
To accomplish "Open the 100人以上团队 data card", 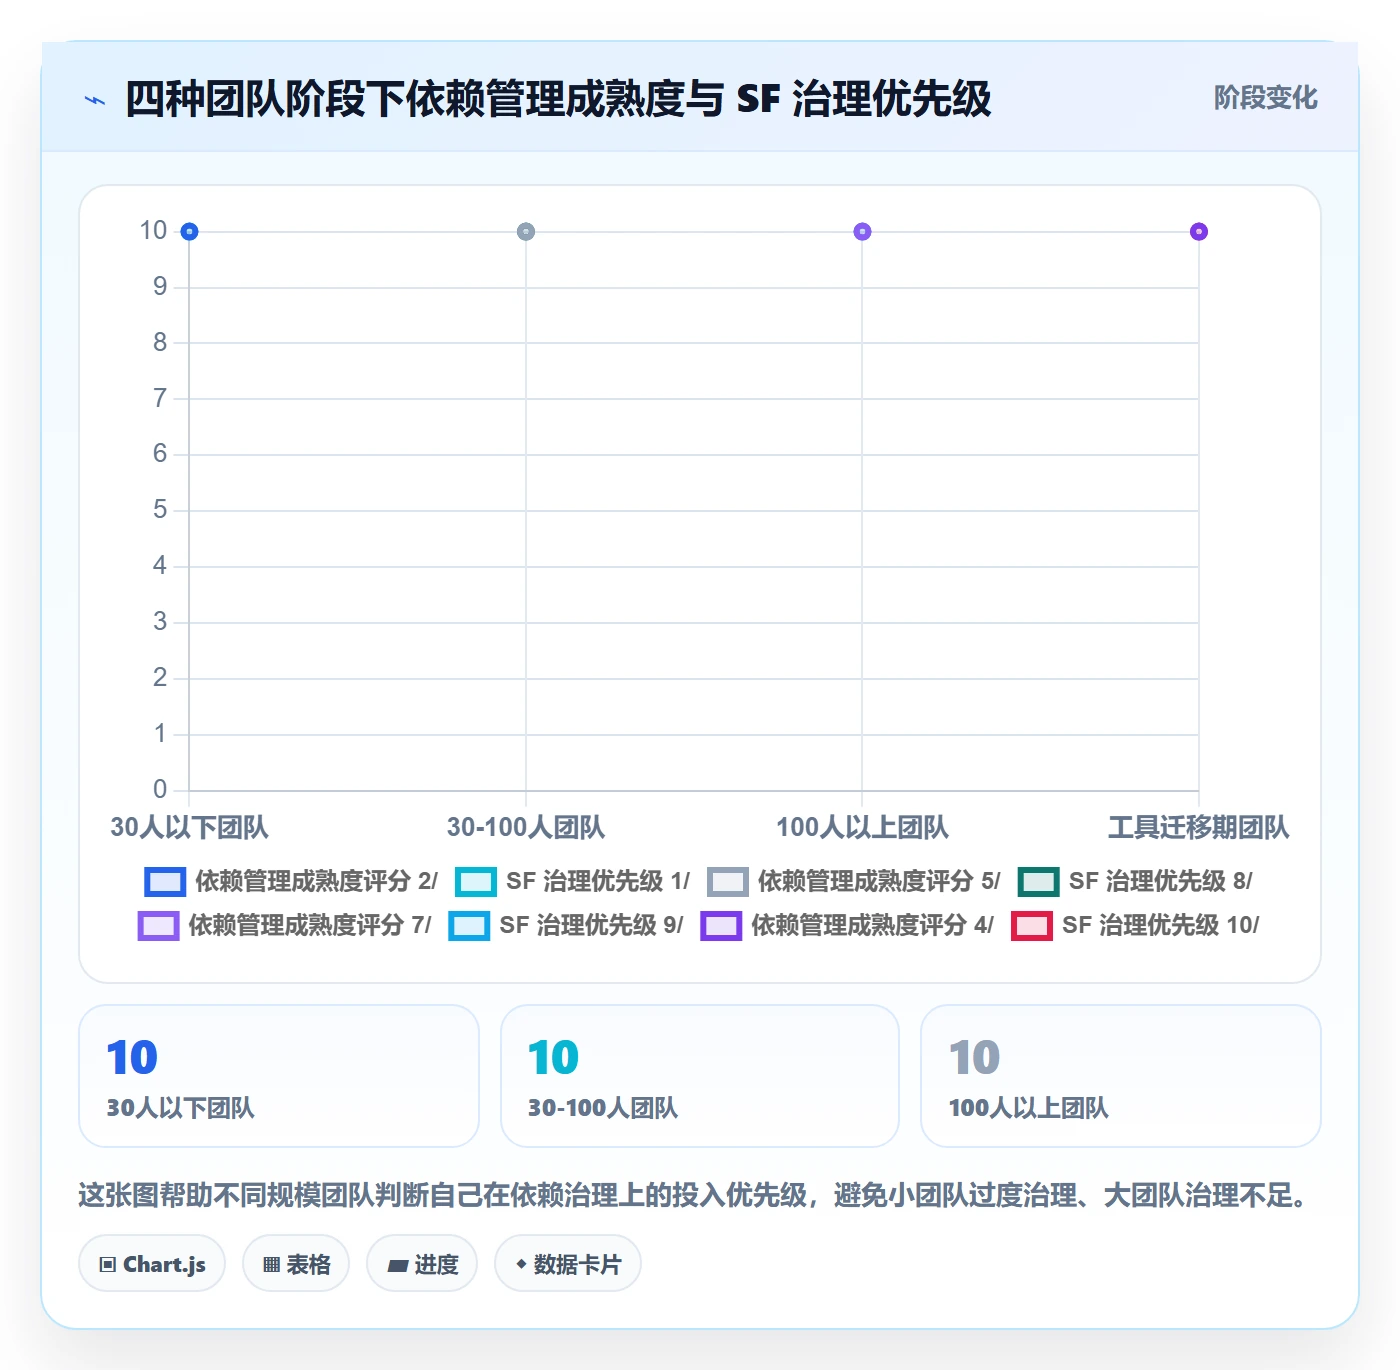I will (1121, 1076).
